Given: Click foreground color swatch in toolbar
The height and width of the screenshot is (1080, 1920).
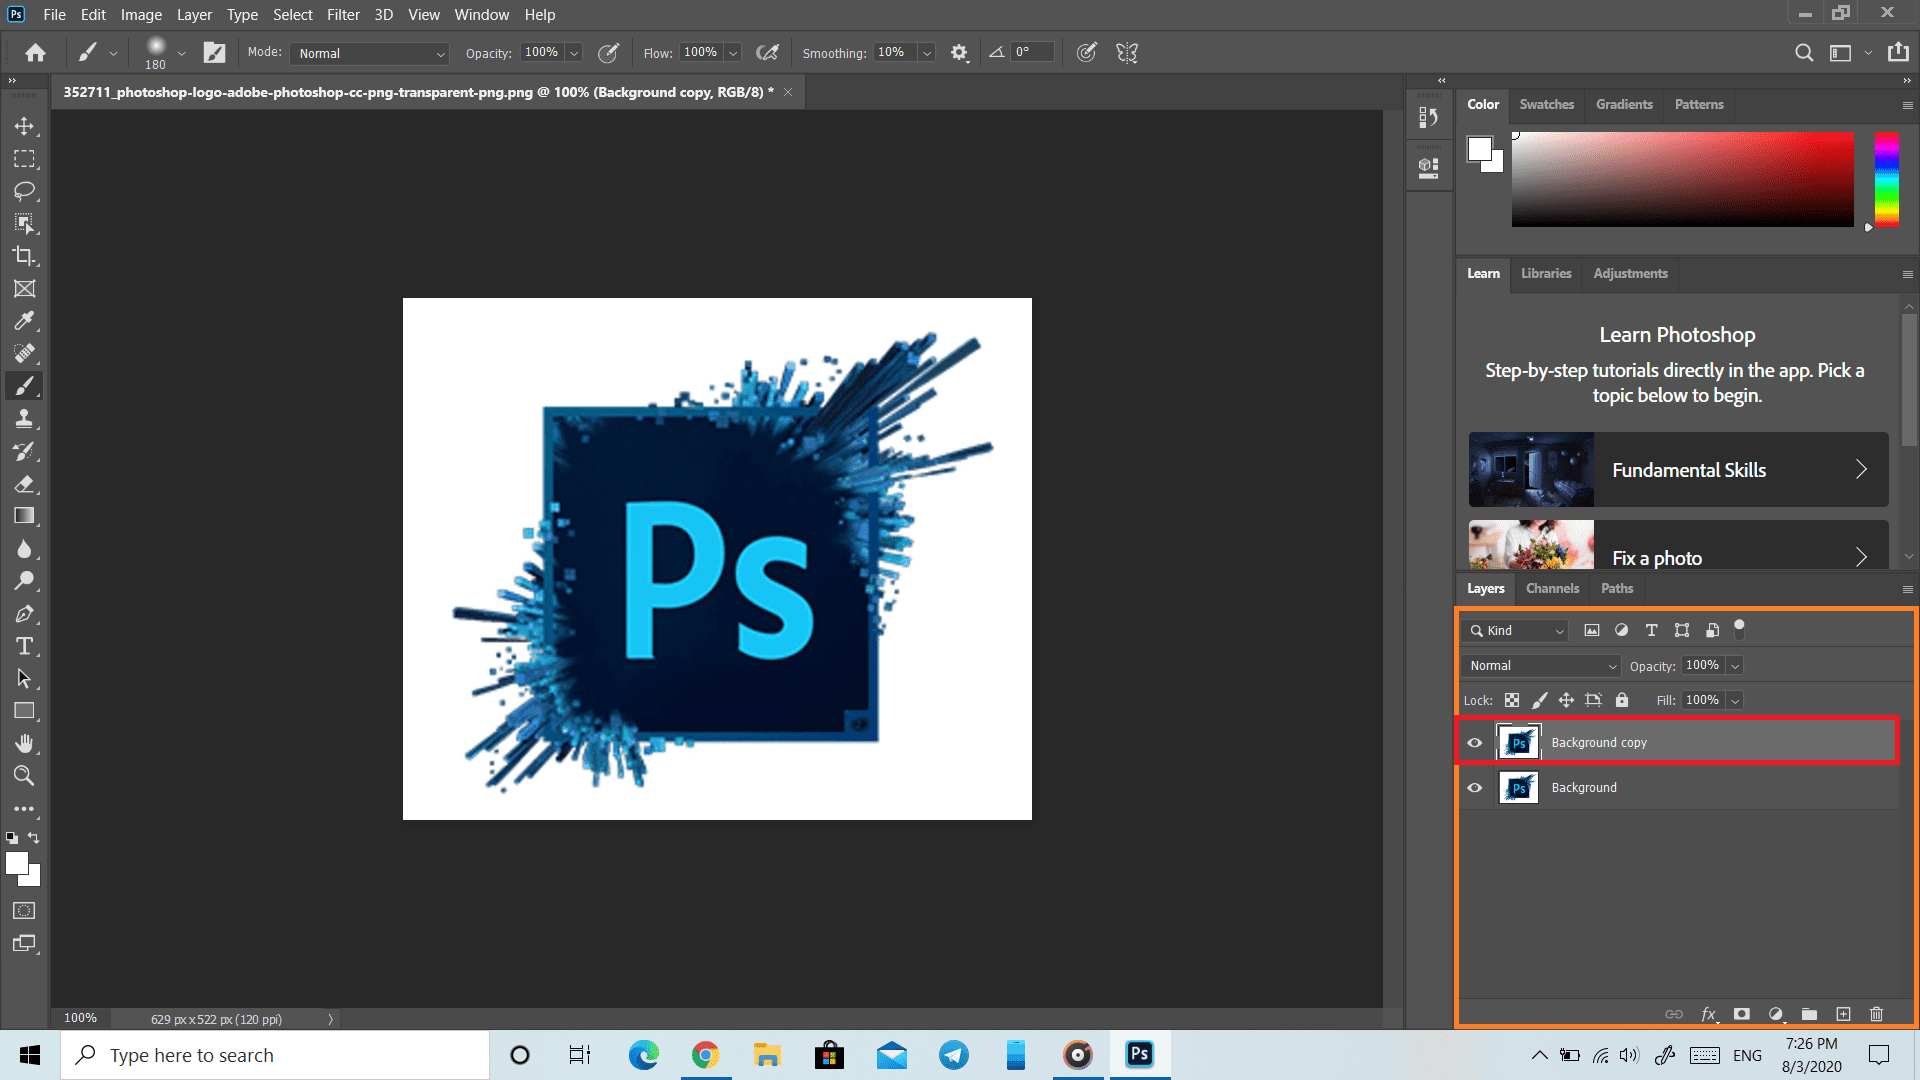Looking at the screenshot, I should click(17, 863).
